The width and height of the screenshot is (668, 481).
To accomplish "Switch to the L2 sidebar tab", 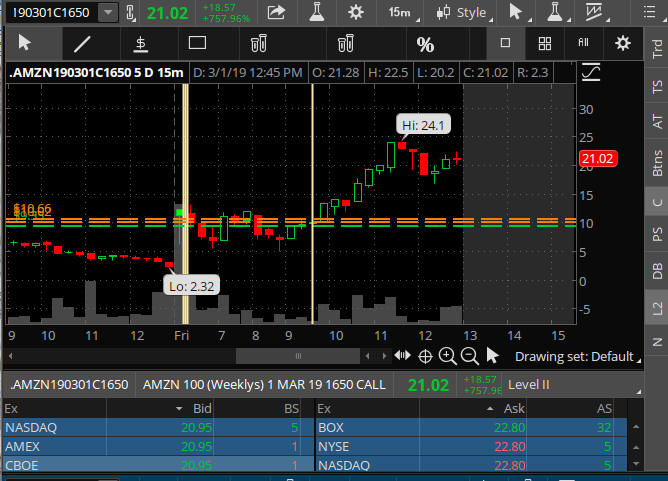I will tap(657, 308).
